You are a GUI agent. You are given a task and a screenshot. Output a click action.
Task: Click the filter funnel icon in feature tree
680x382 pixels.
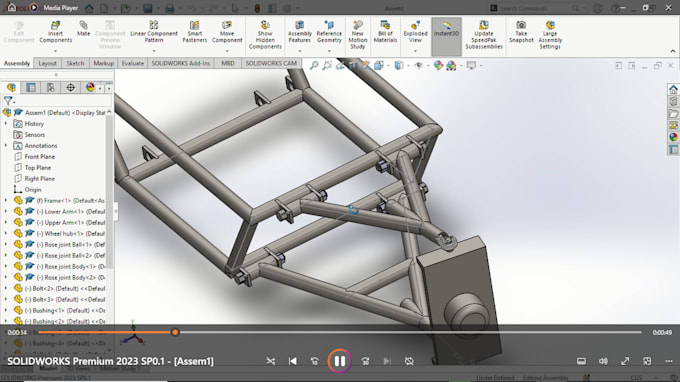coord(8,101)
